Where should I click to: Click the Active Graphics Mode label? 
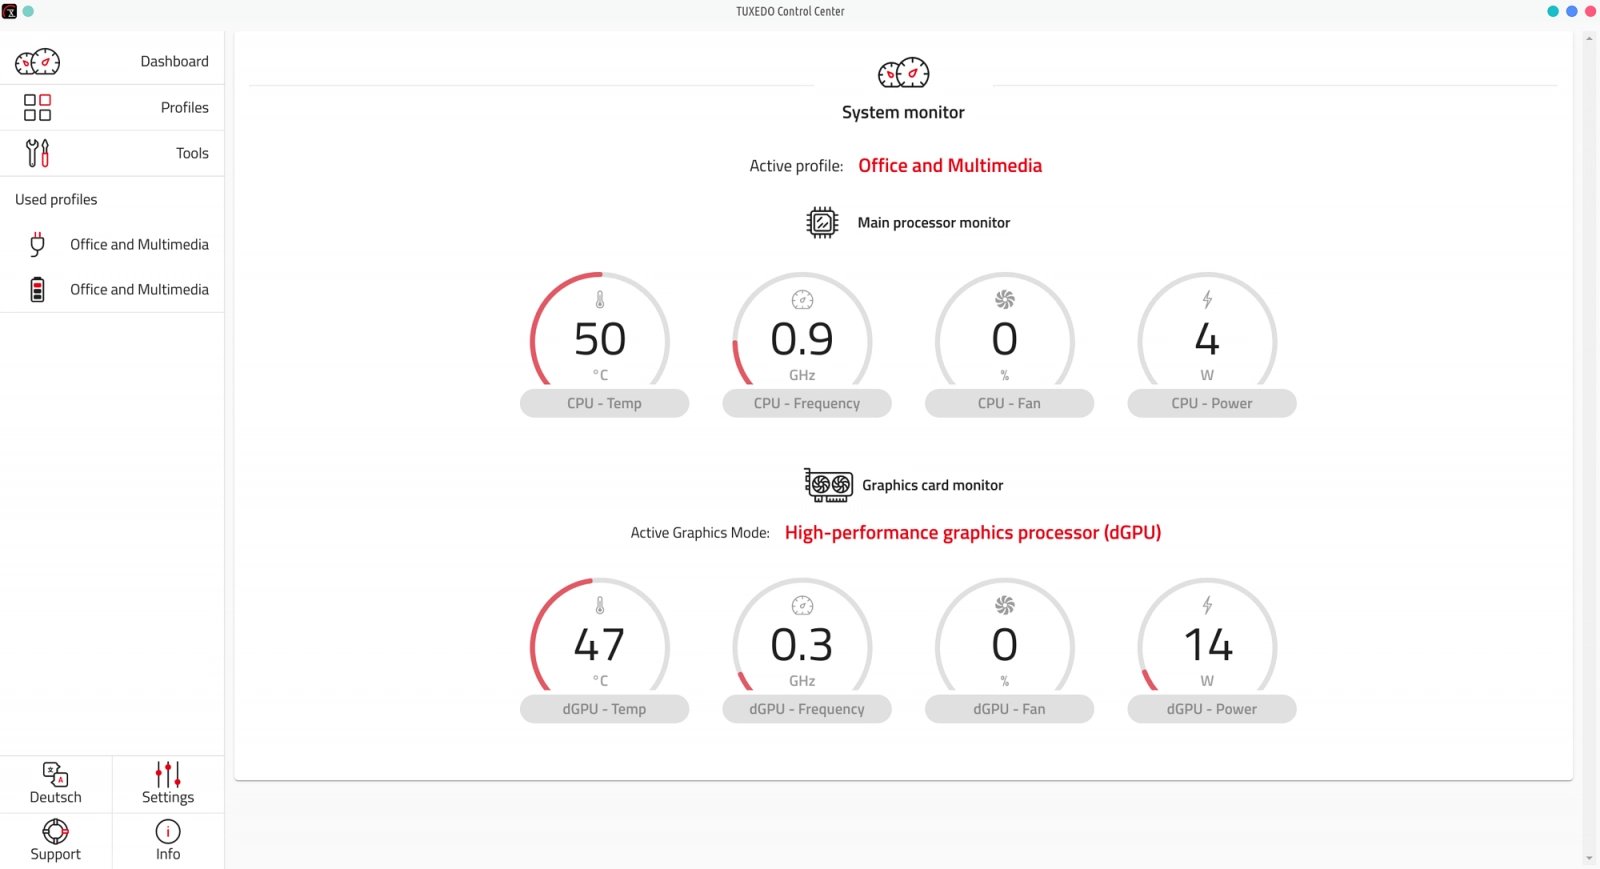point(700,533)
